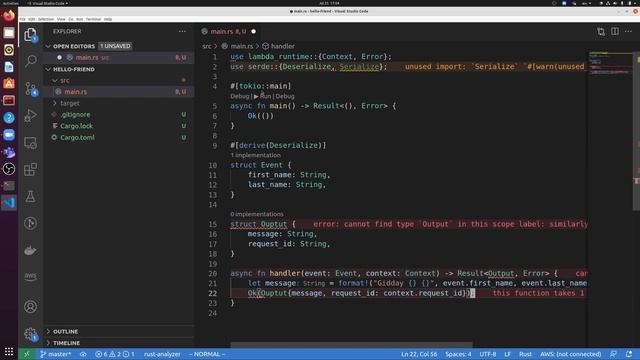This screenshot has width=640, height=360.
Task: Open the Explorer view in the activity bar
Action: coord(31,35)
